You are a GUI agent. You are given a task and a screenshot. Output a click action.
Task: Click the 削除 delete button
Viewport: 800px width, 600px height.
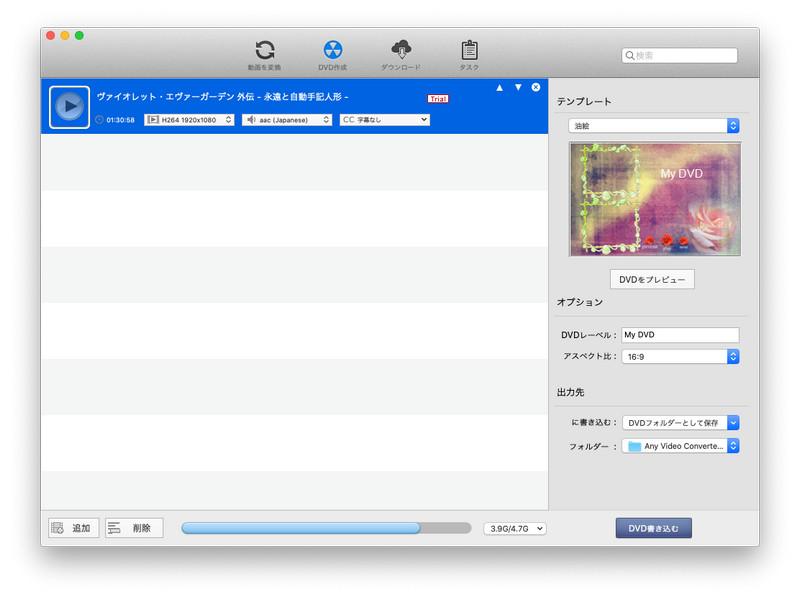[134, 528]
